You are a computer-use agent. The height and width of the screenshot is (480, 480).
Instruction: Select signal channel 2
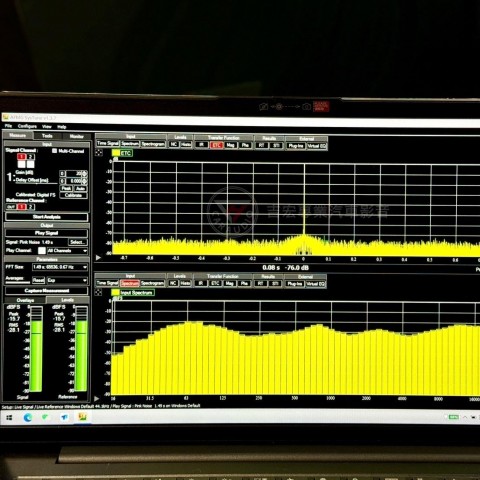[x=30, y=157]
